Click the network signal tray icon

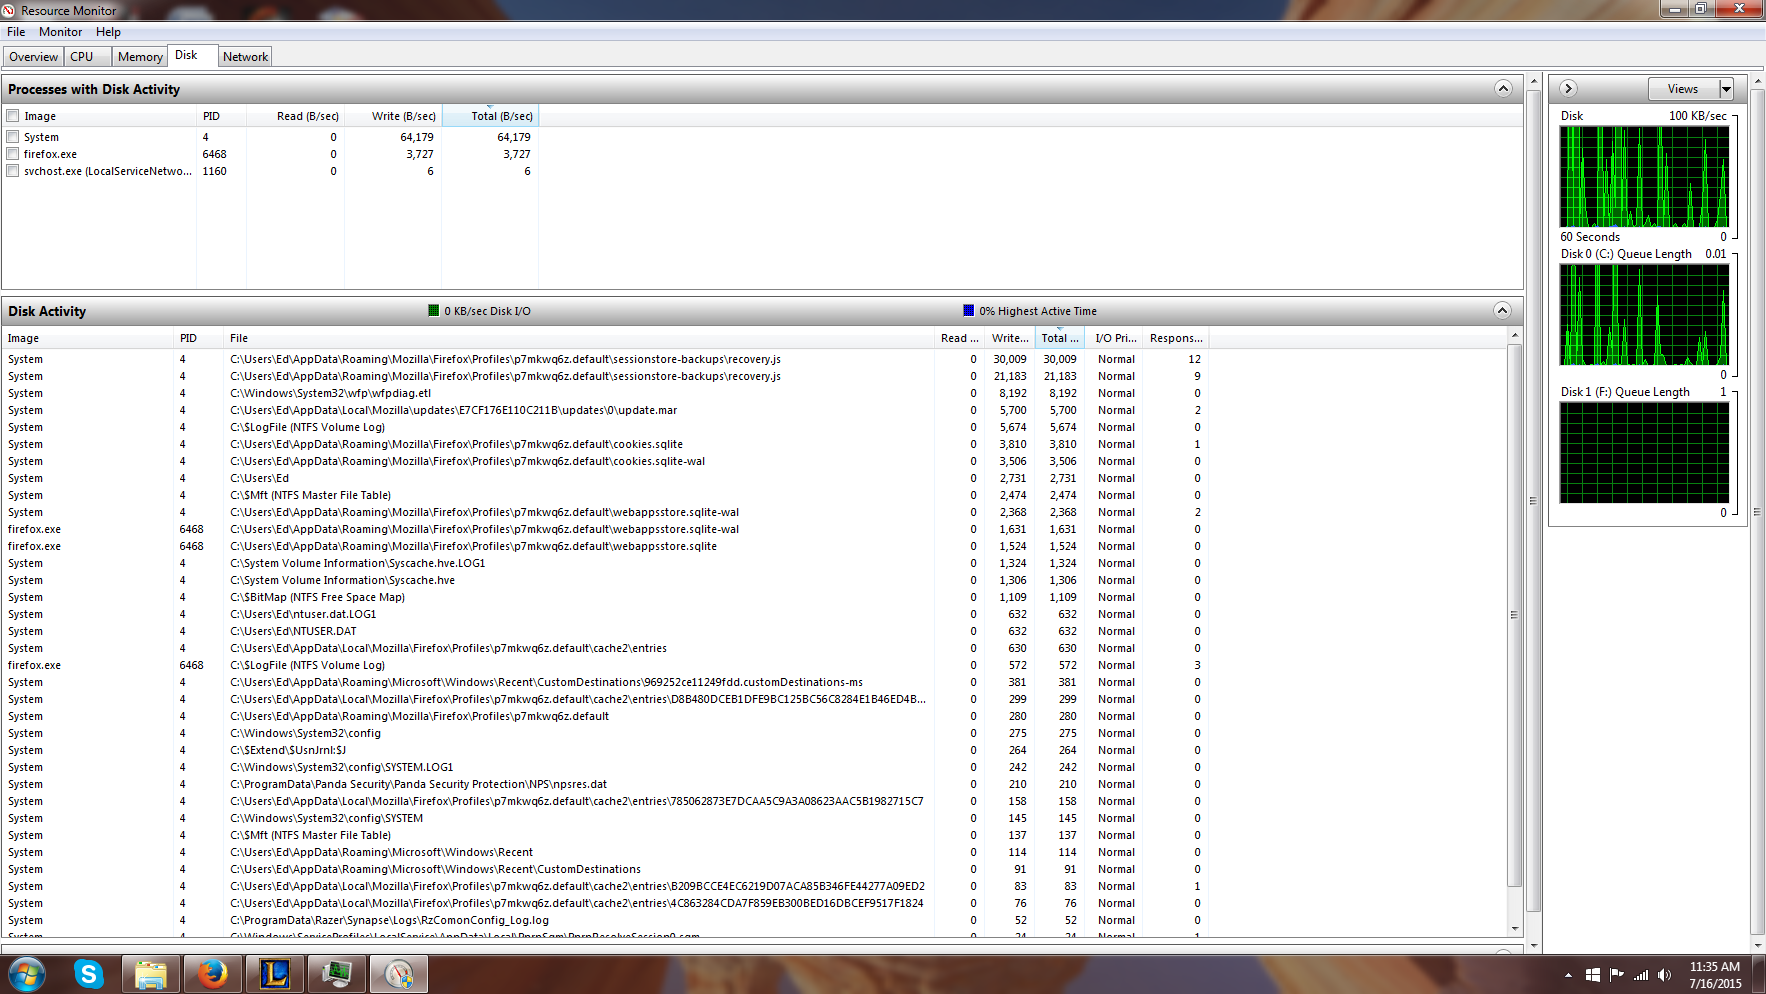(x=1641, y=975)
